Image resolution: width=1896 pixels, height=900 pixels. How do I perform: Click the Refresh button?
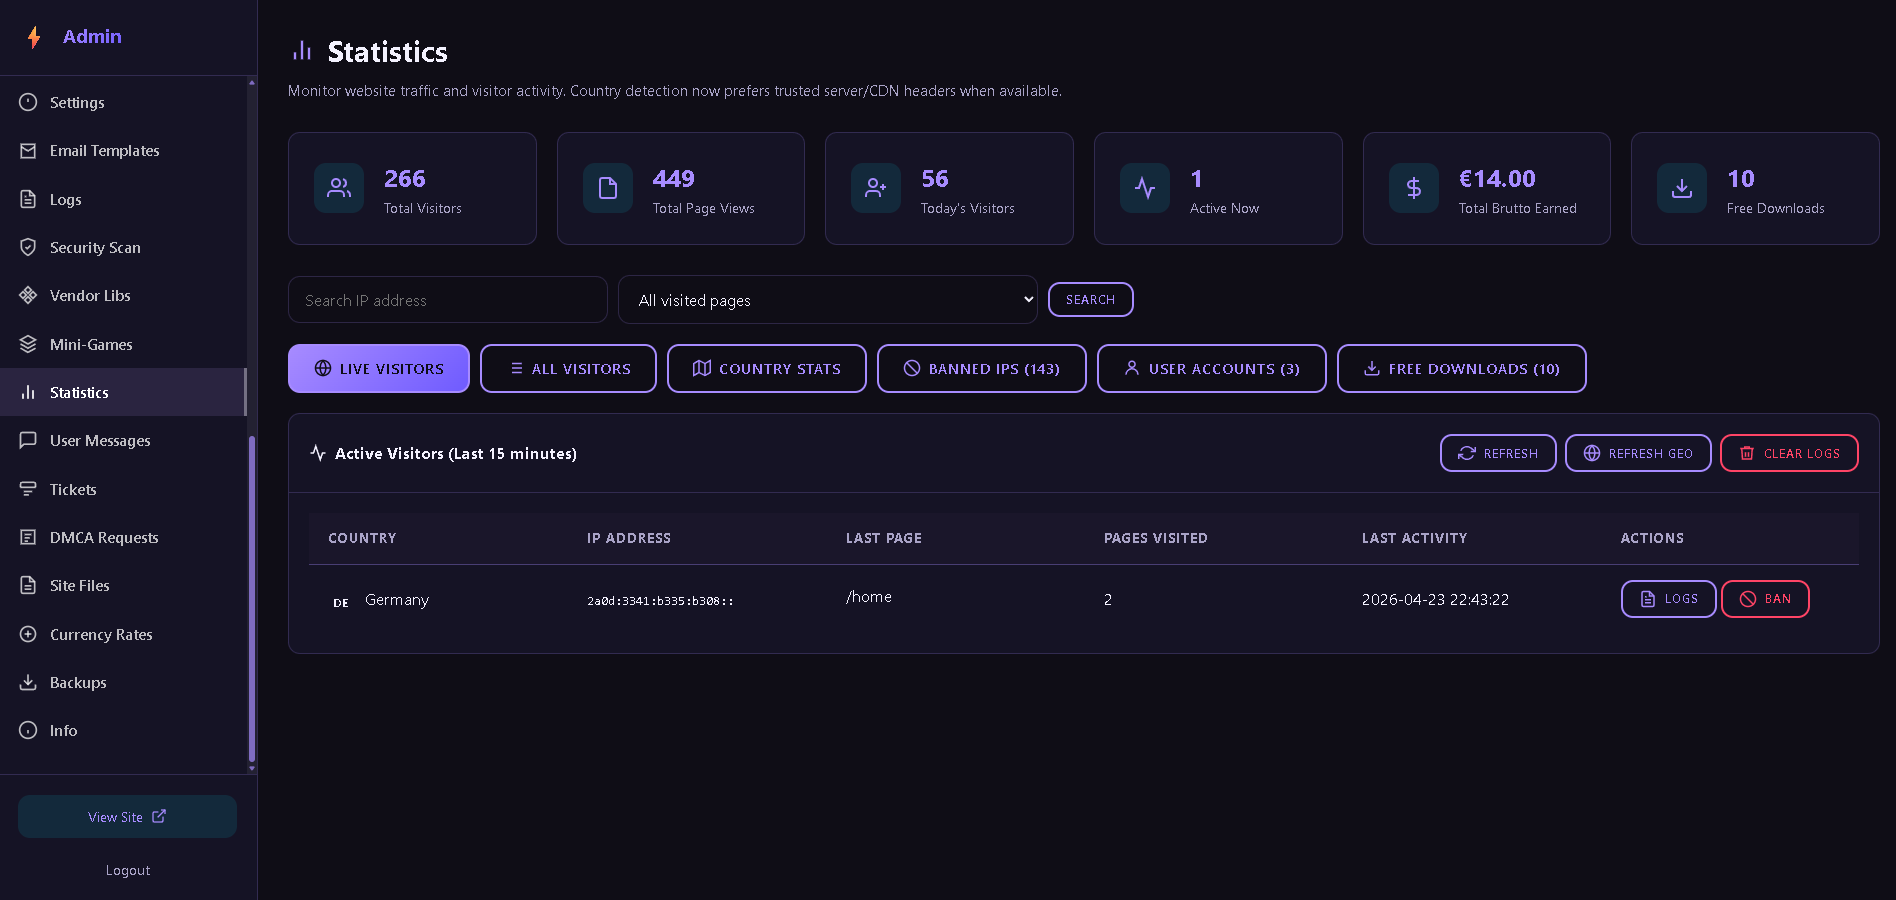pos(1498,453)
